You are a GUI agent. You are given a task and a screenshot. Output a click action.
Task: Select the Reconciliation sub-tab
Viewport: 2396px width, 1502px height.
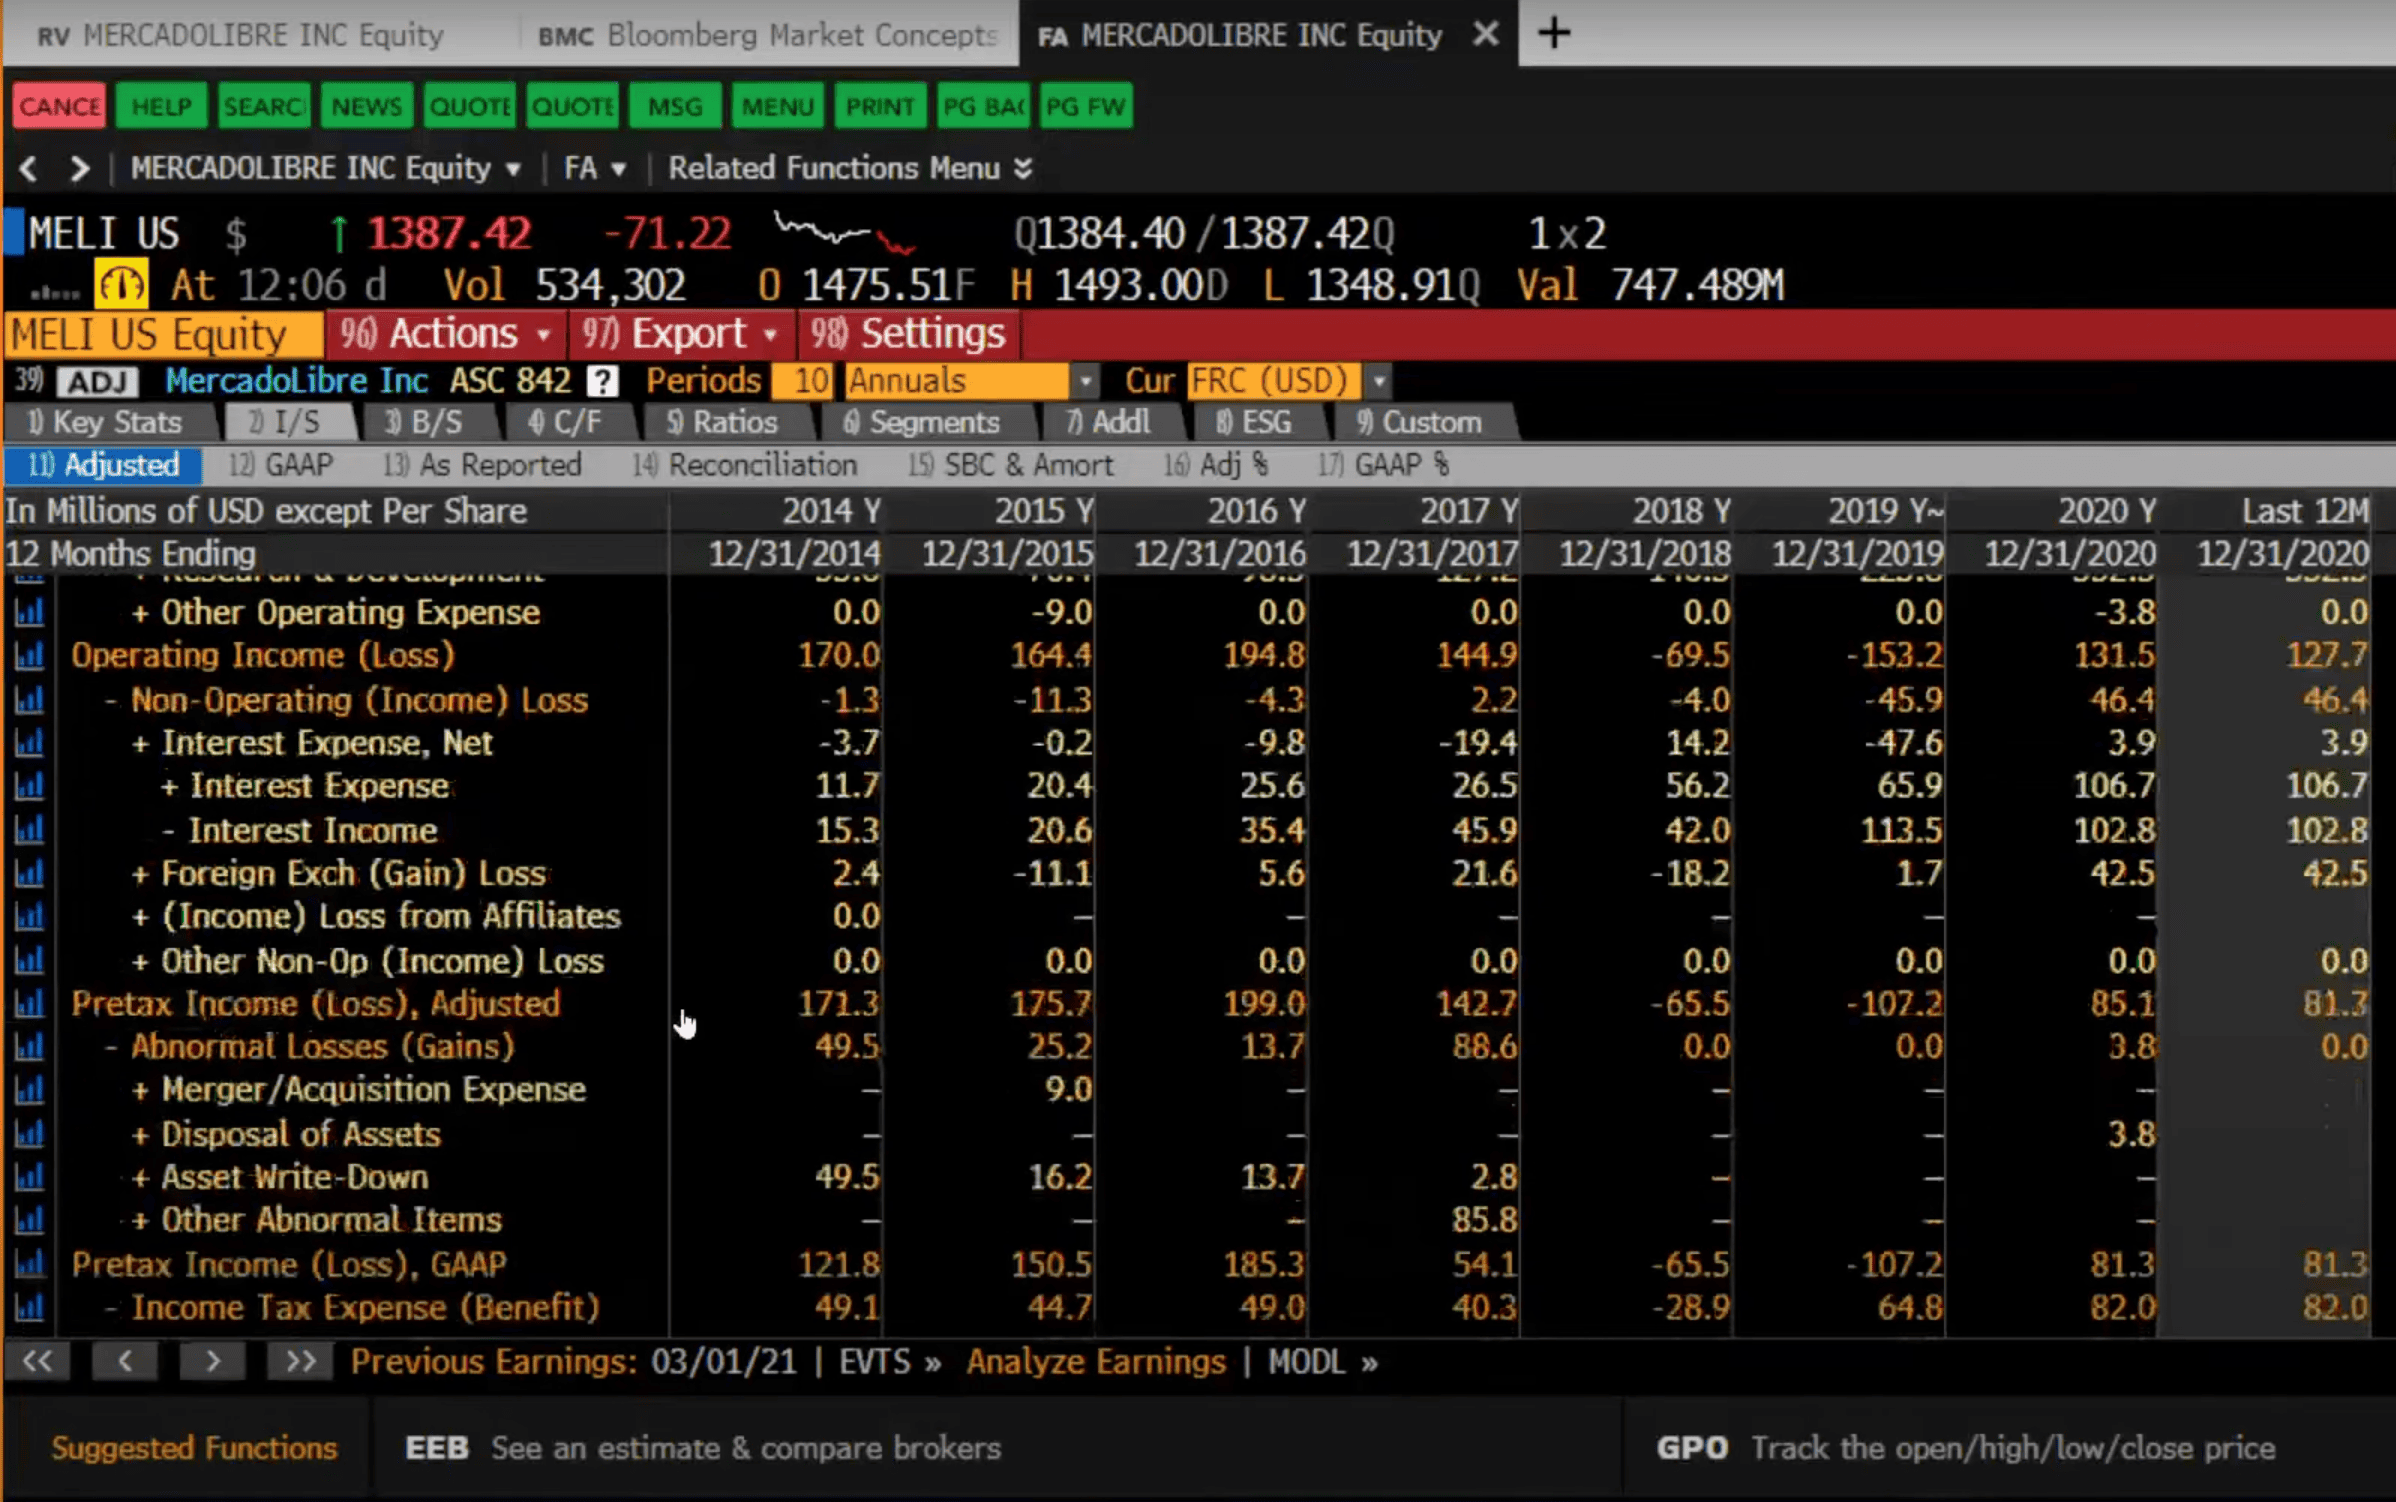coord(745,465)
